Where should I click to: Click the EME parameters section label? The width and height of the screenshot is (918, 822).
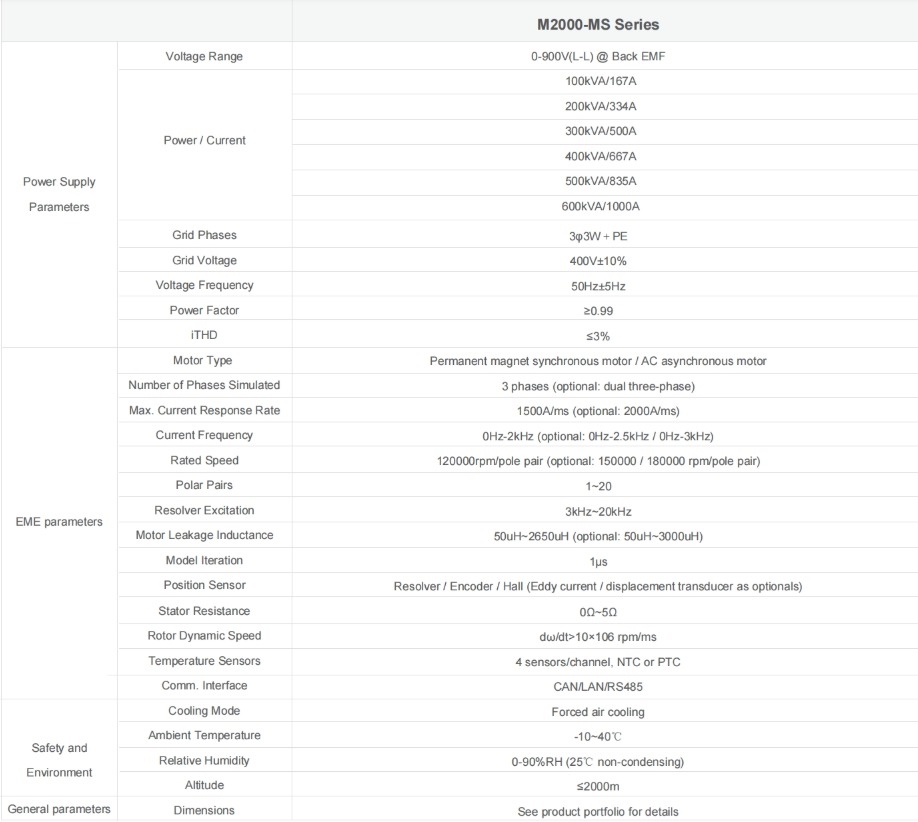pyautogui.click(x=59, y=521)
